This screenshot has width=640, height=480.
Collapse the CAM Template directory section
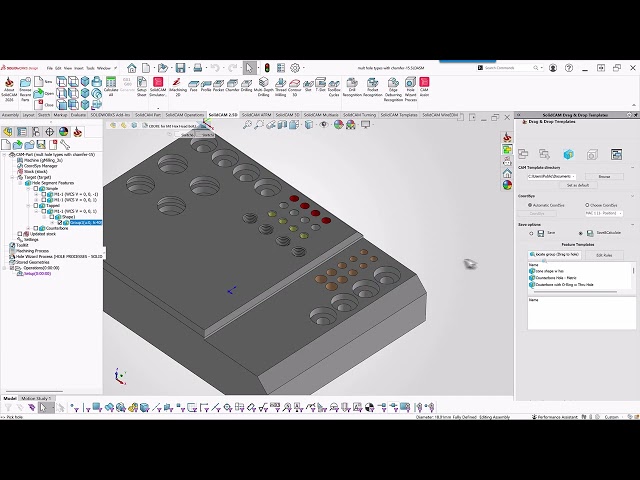click(x=632, y=167)
